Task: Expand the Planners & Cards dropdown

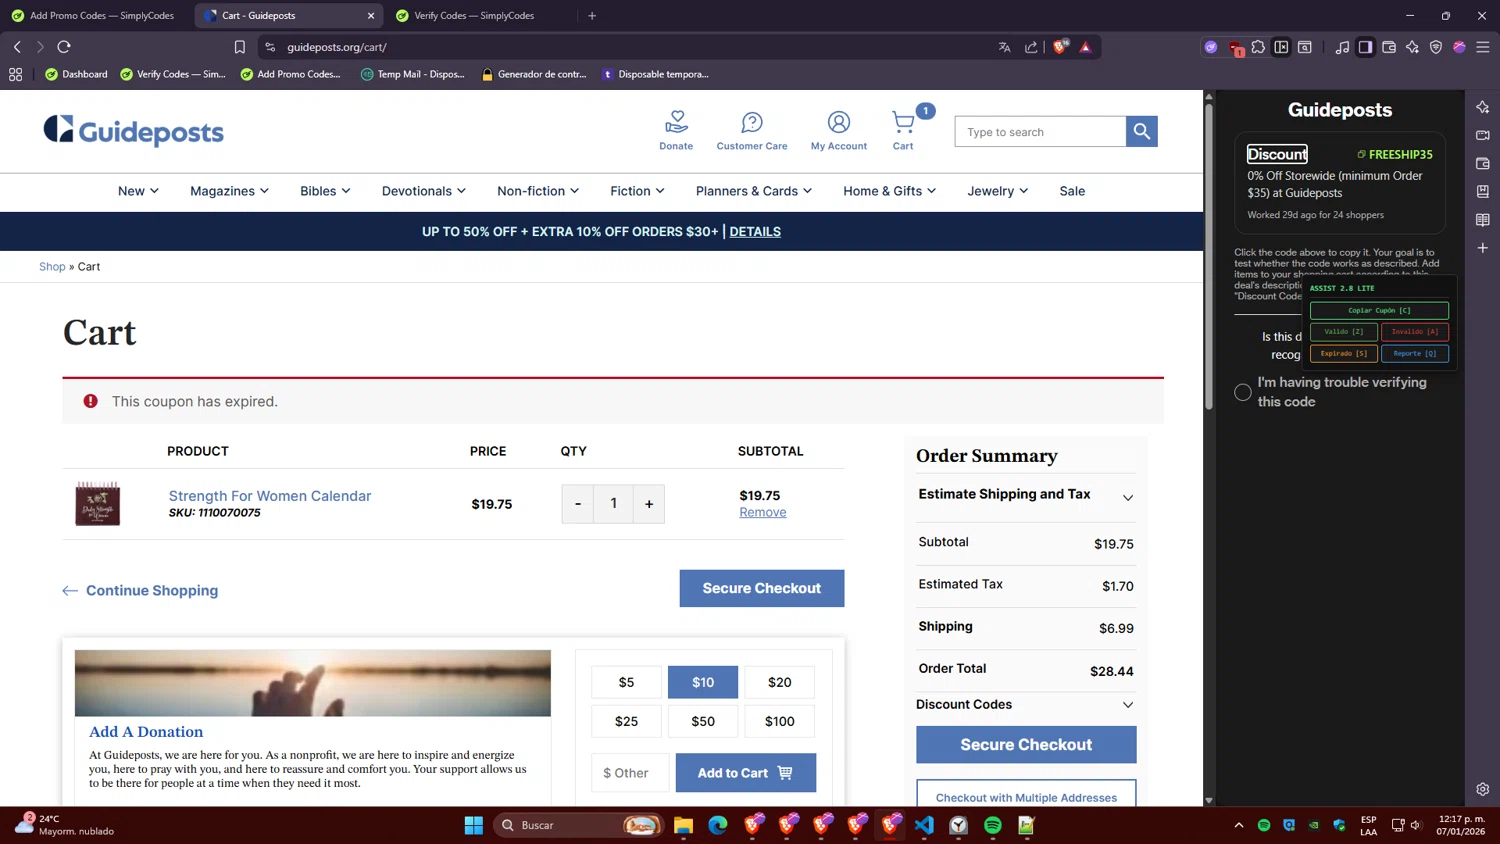Action: [x=754, y=191]
